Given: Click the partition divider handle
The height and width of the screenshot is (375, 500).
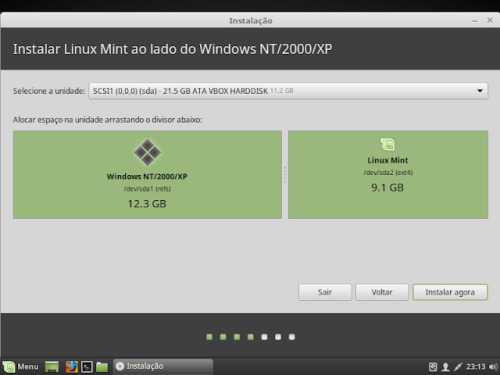Looking at the screenshot, I should (285, 175).
